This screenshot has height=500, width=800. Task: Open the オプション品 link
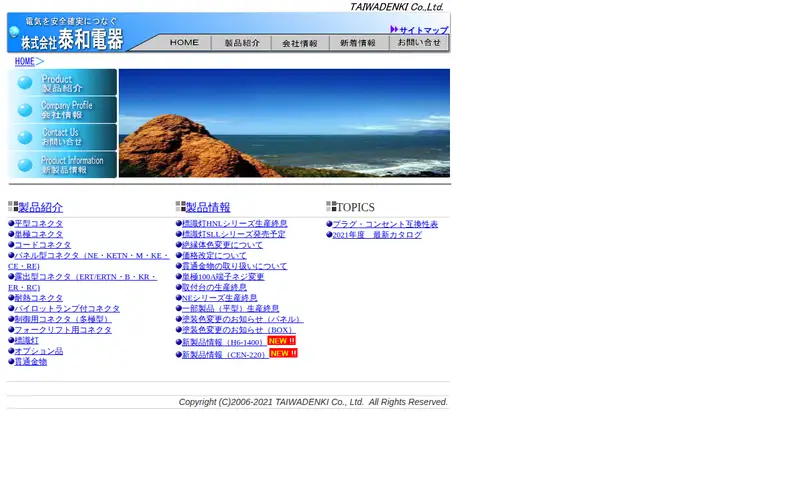(x=38, y=351)
